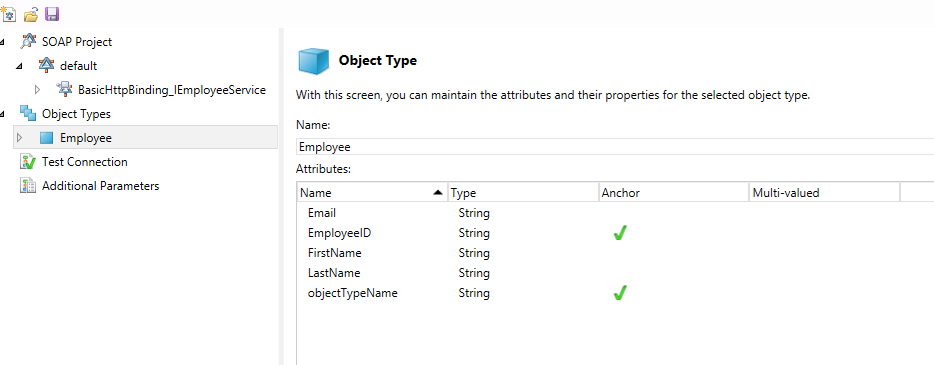Screen dimensions: 934x365
Task: Sort attributes by Type column header
Action: [x=523, y=192]
